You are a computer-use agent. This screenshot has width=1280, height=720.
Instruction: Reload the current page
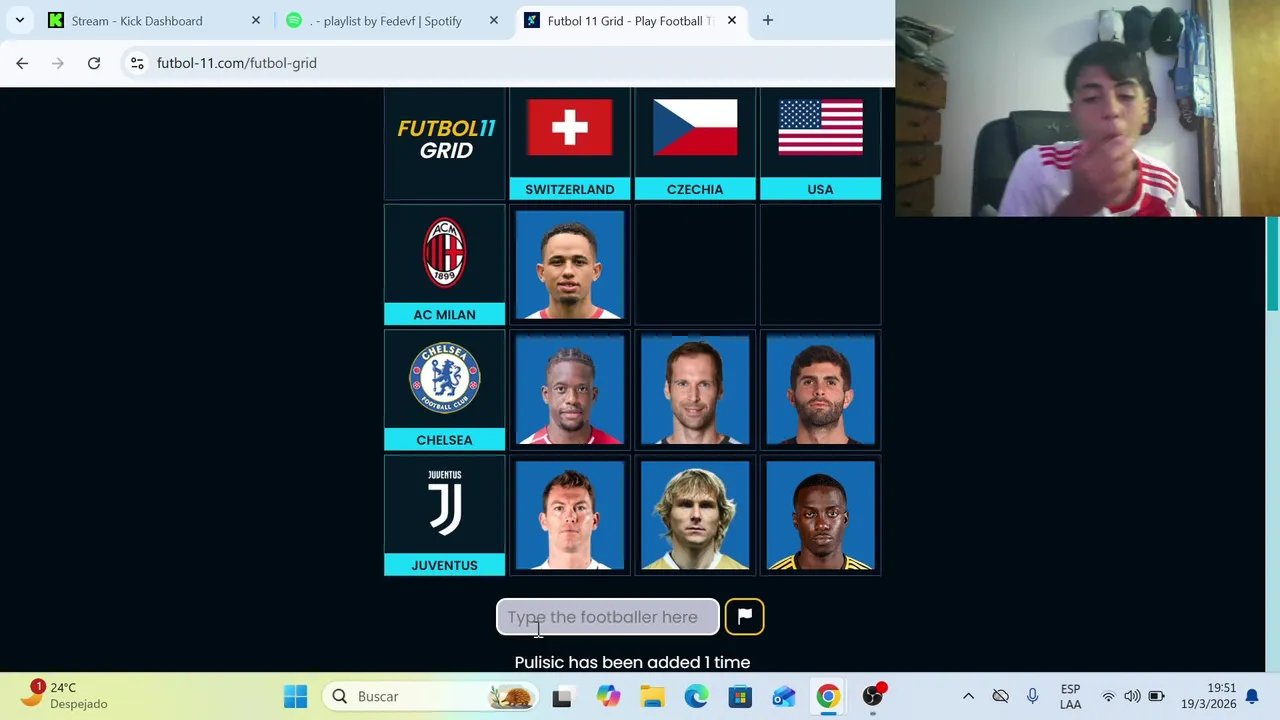94,63
